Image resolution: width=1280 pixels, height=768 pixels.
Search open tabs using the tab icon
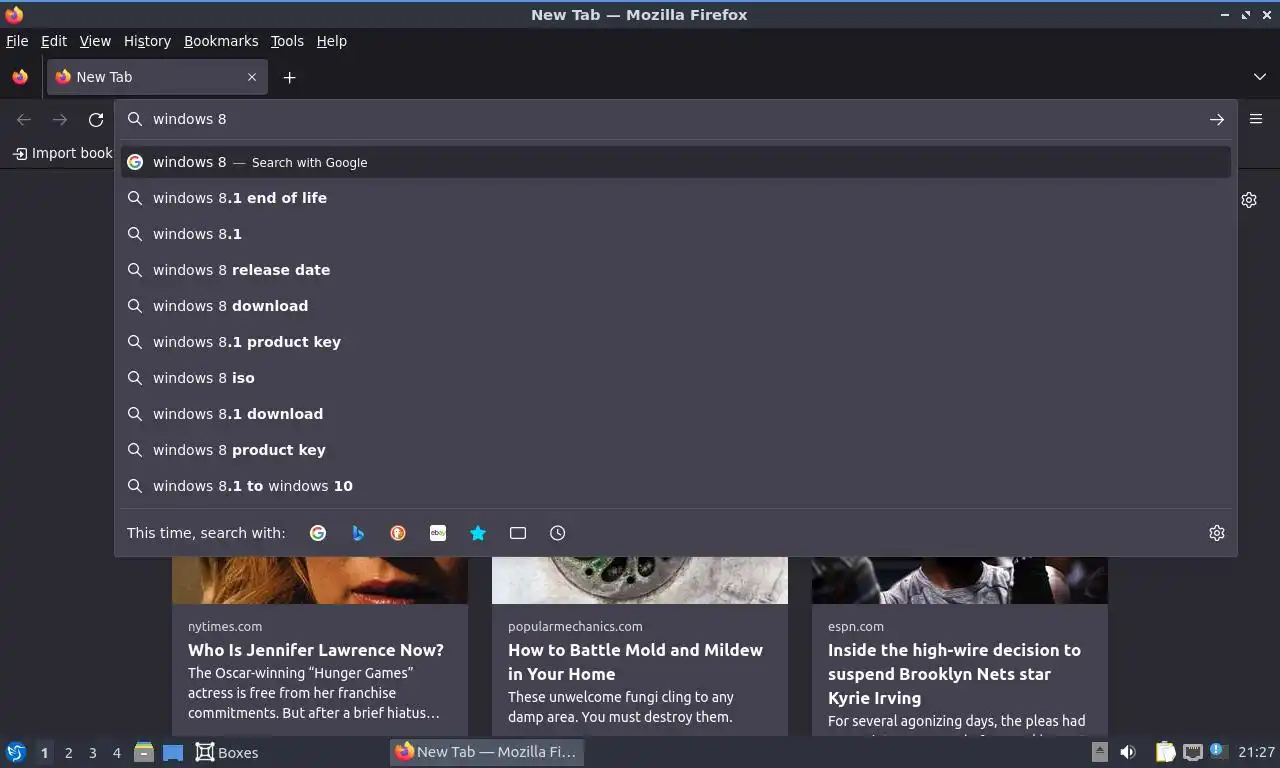[x=518, y=533]
